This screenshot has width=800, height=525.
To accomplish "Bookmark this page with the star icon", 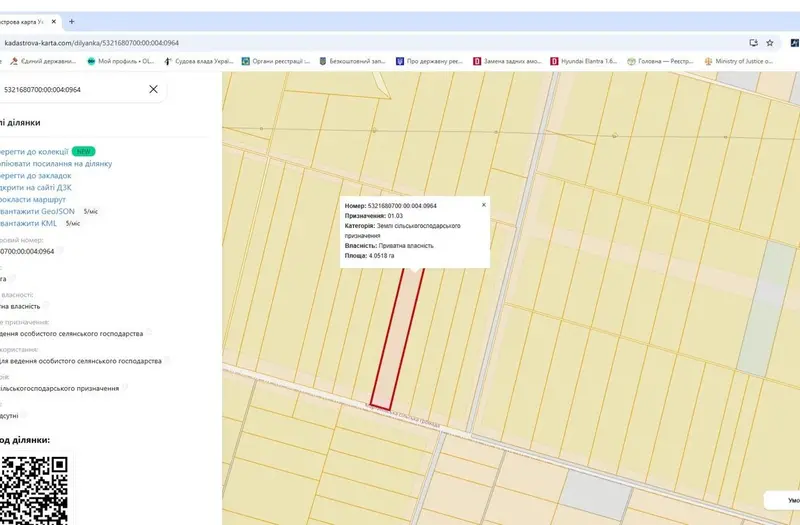I will pos(770,43).
